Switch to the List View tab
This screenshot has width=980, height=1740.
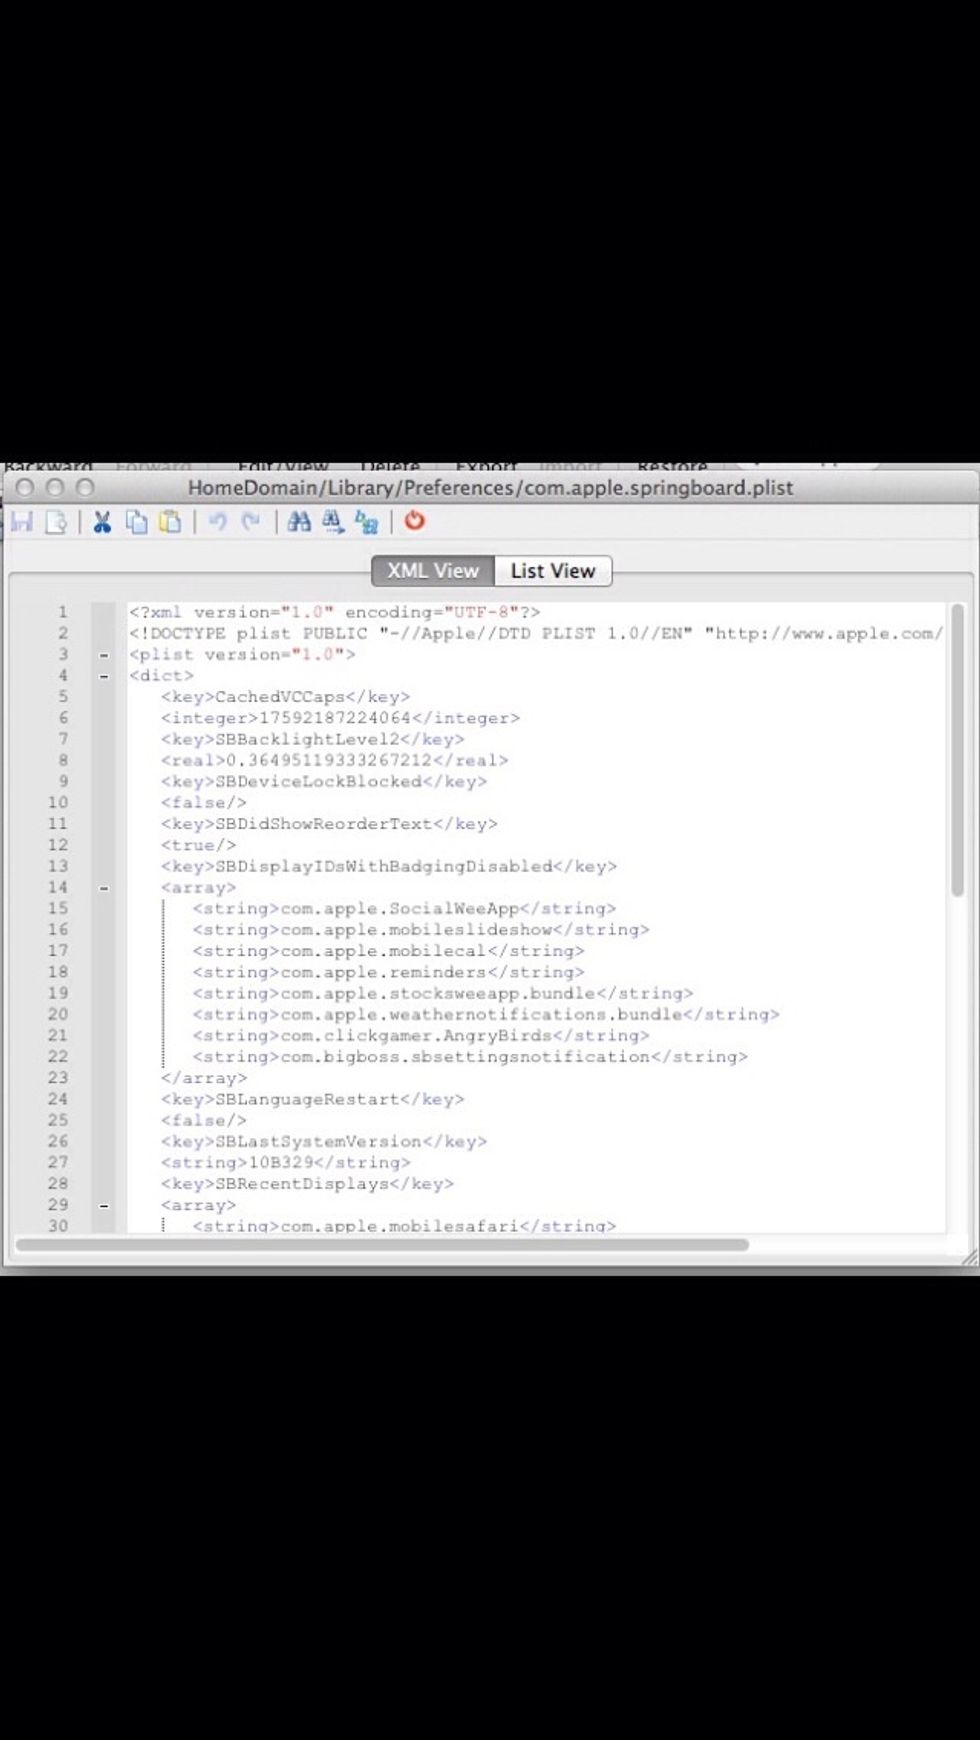(x=553, y=571)
